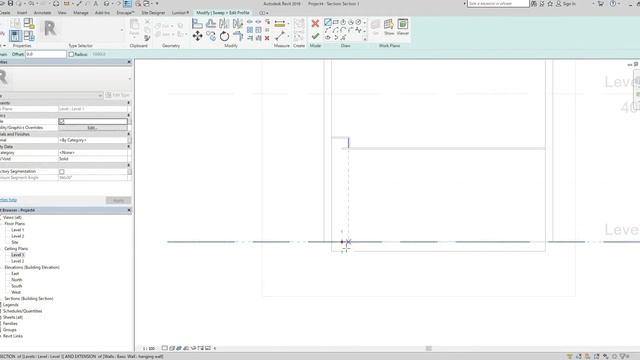This screenshot has width=640, height=360.
Task: Click the Match Type Properties brush icon
Action: click(x=147, y=38)
